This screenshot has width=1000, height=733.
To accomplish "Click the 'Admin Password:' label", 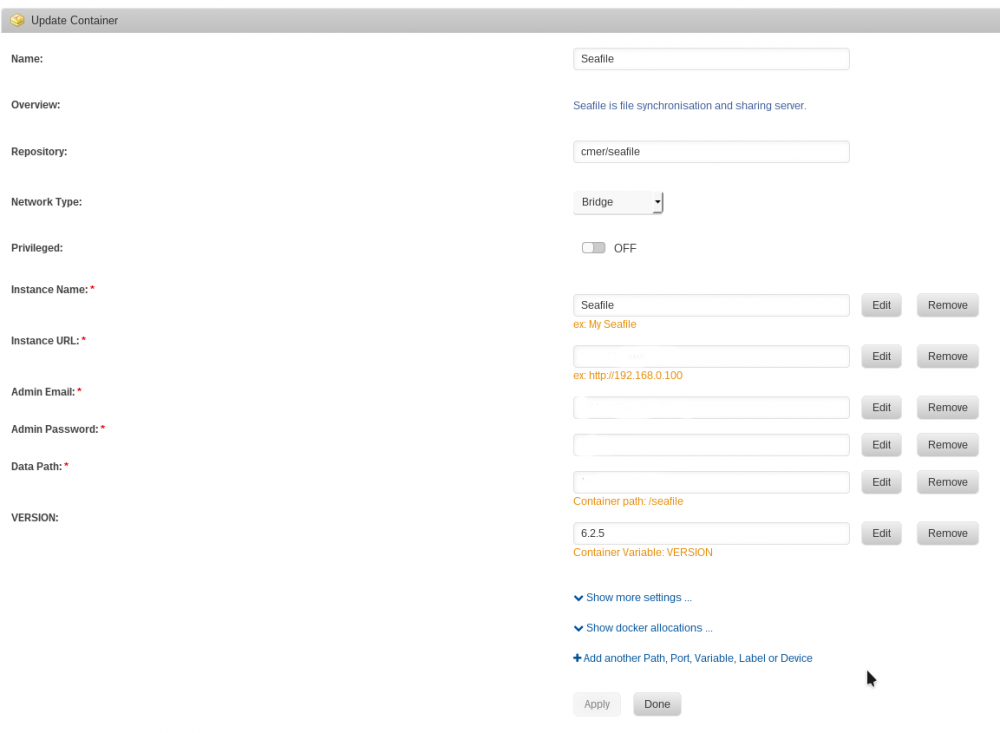I will pyautogui.click(x=55, y=429).
